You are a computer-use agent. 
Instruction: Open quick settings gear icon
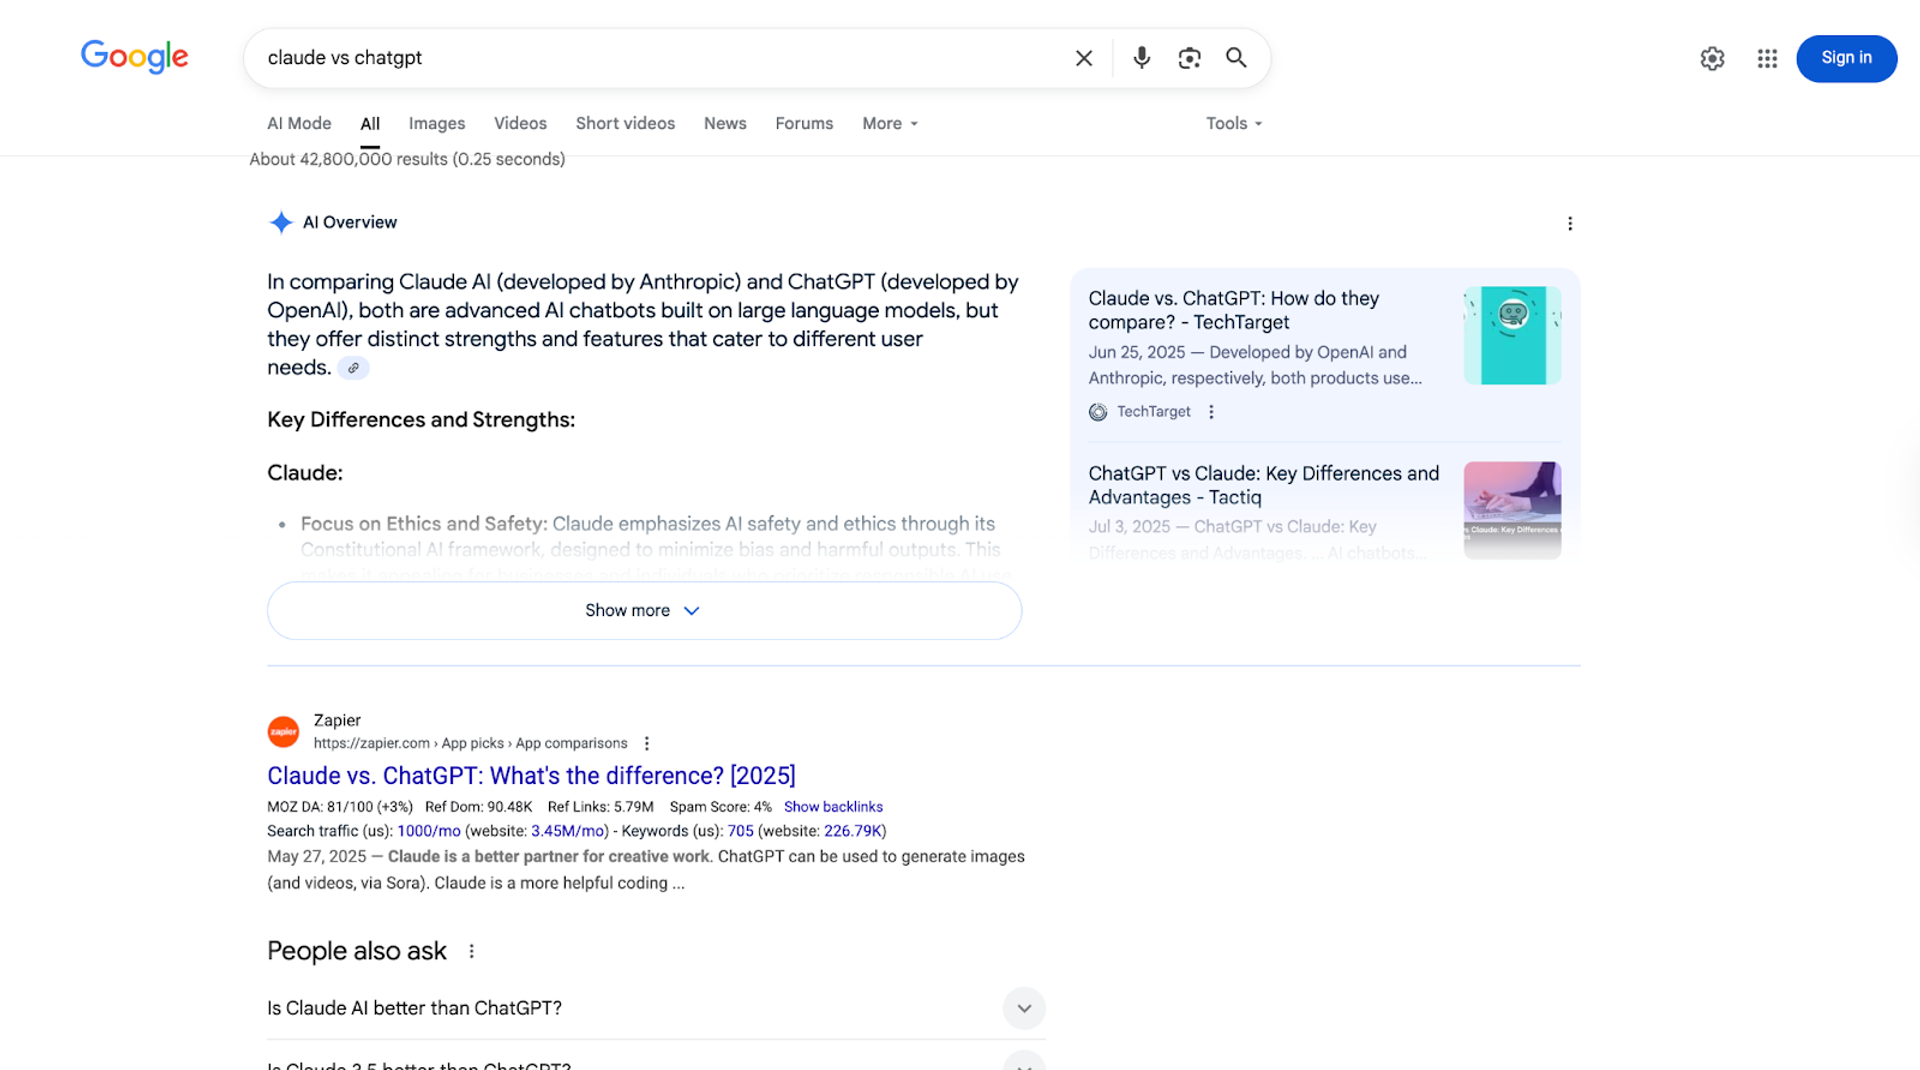click(1712, 58)
